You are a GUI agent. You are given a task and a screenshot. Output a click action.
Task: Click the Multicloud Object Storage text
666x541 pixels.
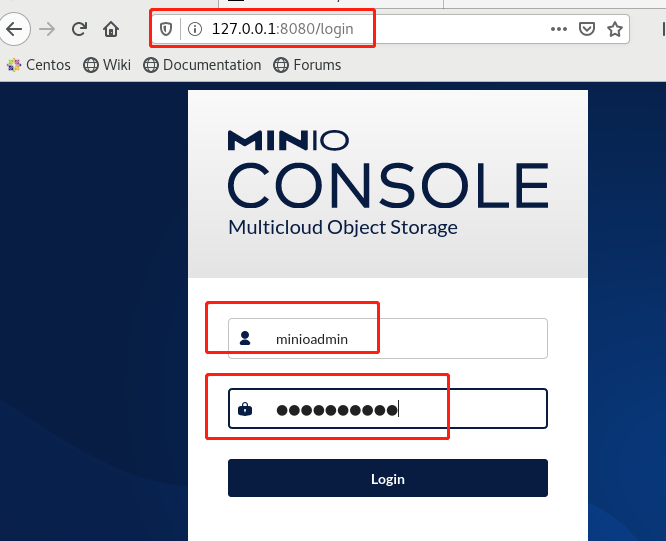coord(343,228)
